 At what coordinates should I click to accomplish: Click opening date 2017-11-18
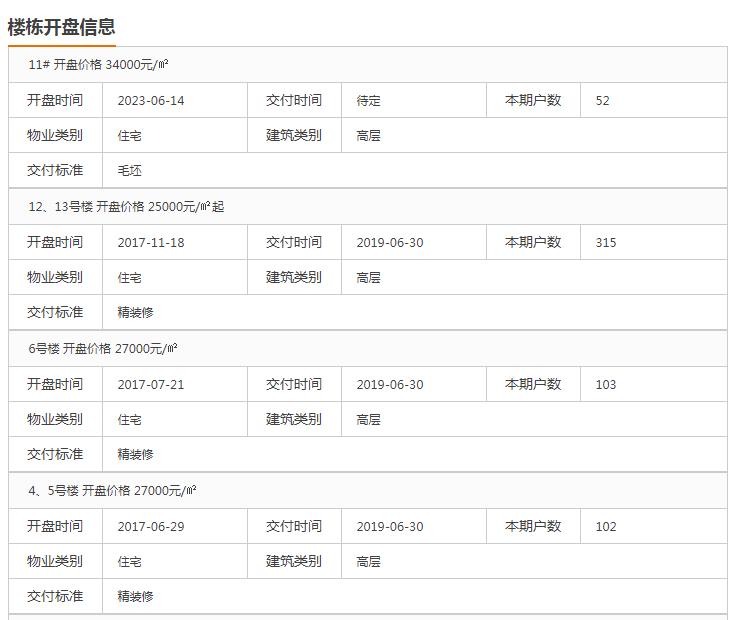tap(151, 242)
